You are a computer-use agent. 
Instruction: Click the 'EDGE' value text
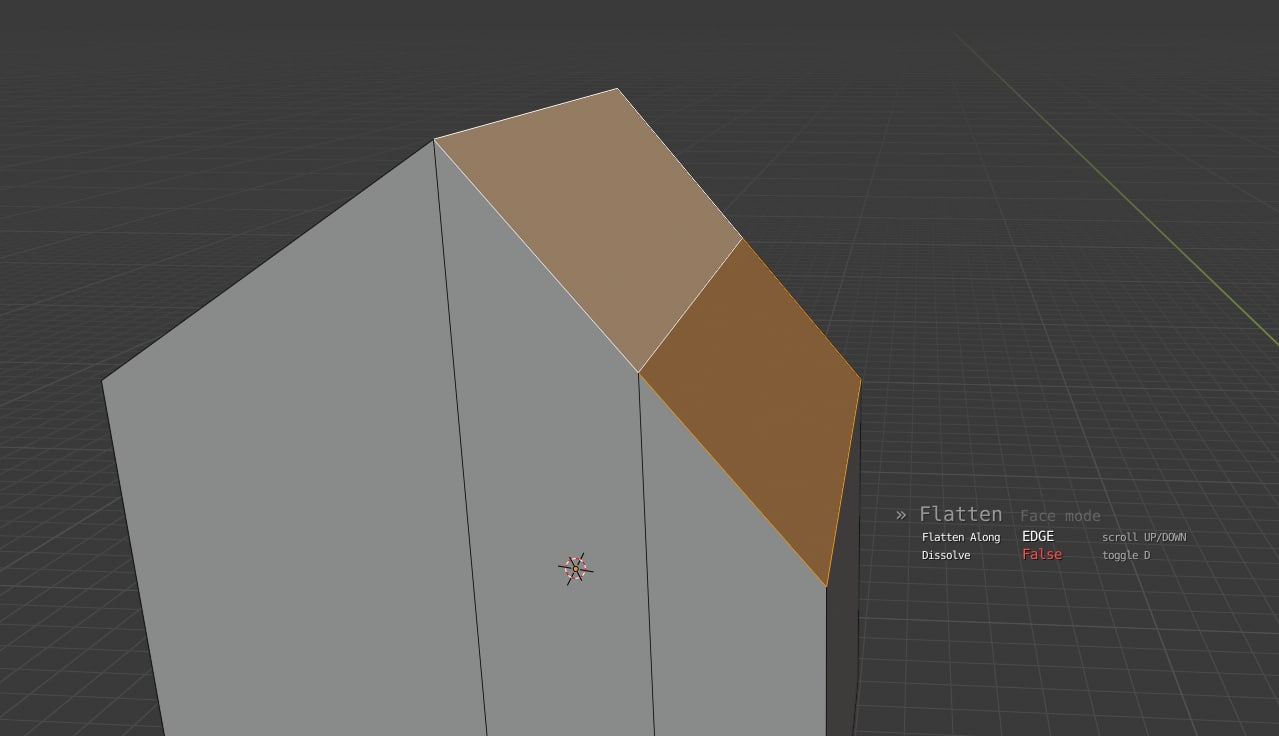click(x=1037, y=537)
